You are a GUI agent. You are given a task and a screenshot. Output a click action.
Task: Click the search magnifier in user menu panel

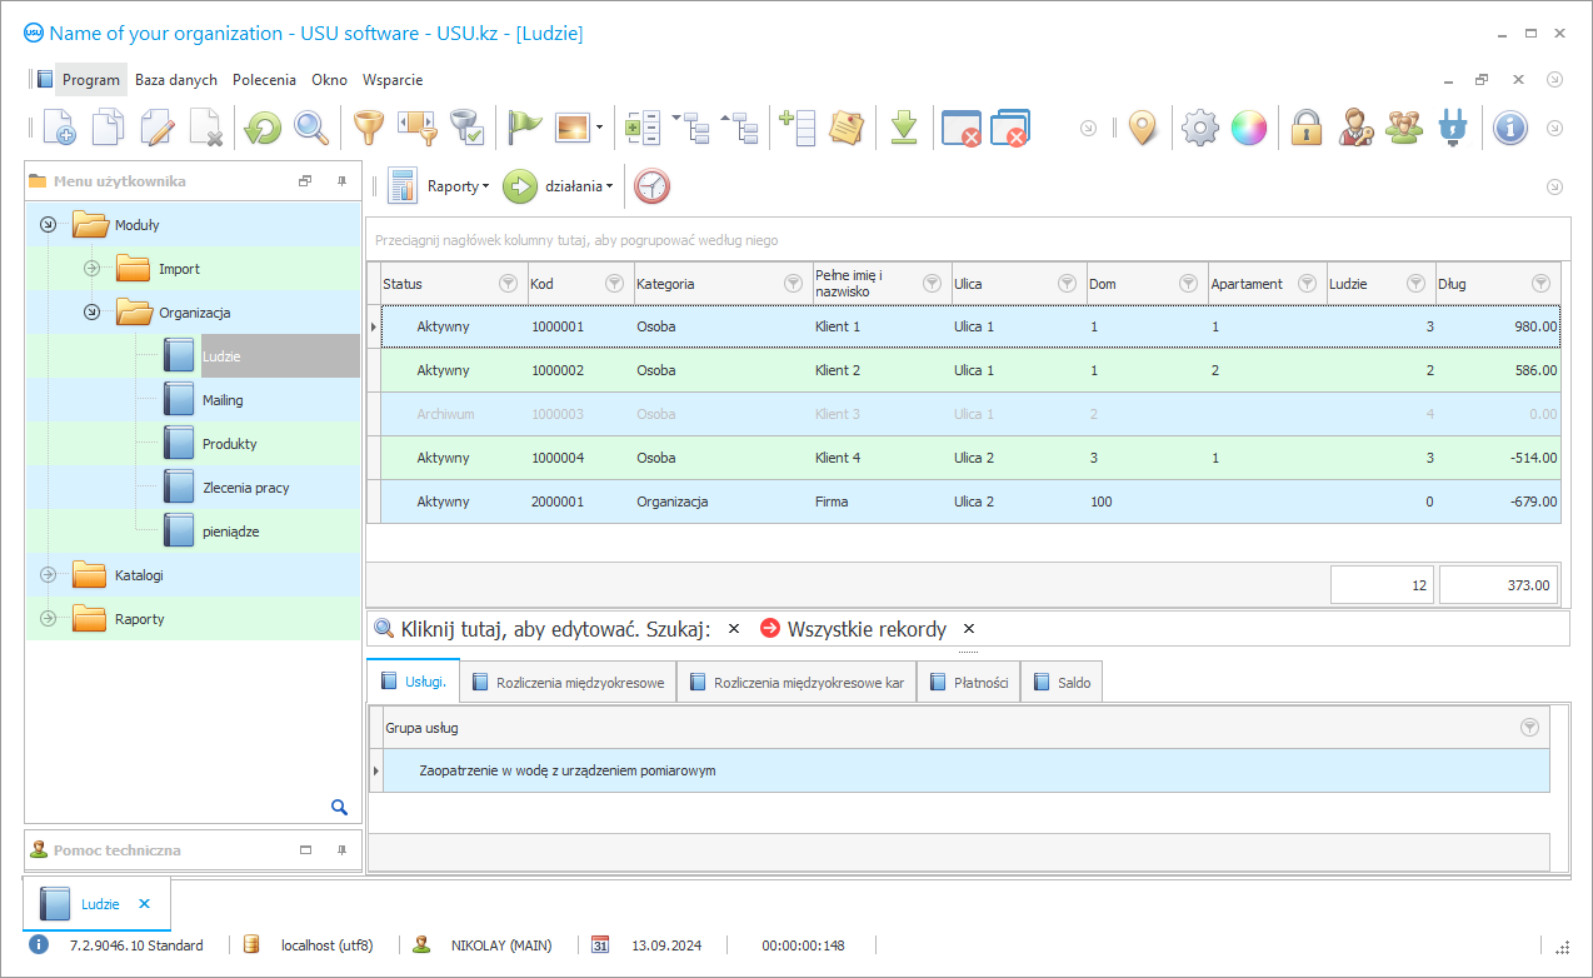pos(339,807)
